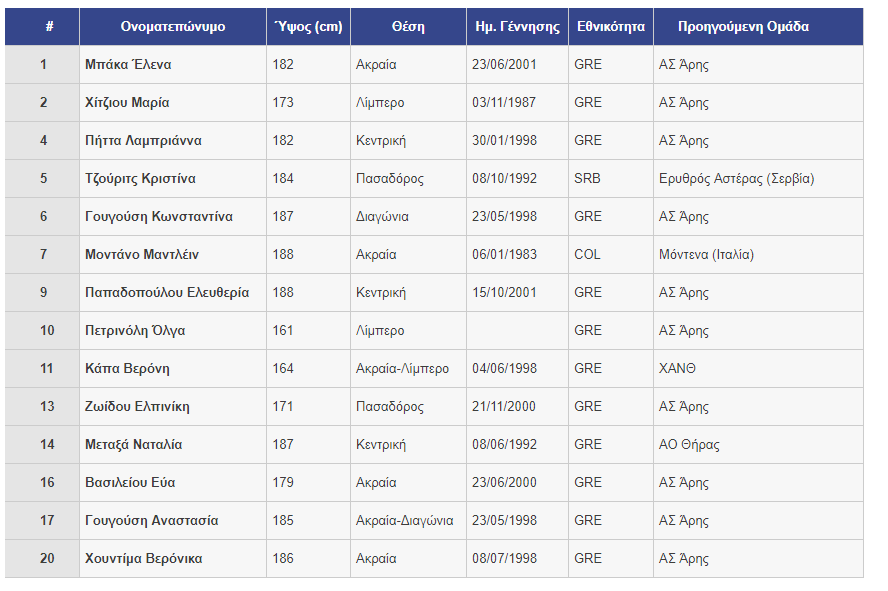
Task: Select the ΑΟ Θήρας previous team cell
Action: click(x=758, y=444)
